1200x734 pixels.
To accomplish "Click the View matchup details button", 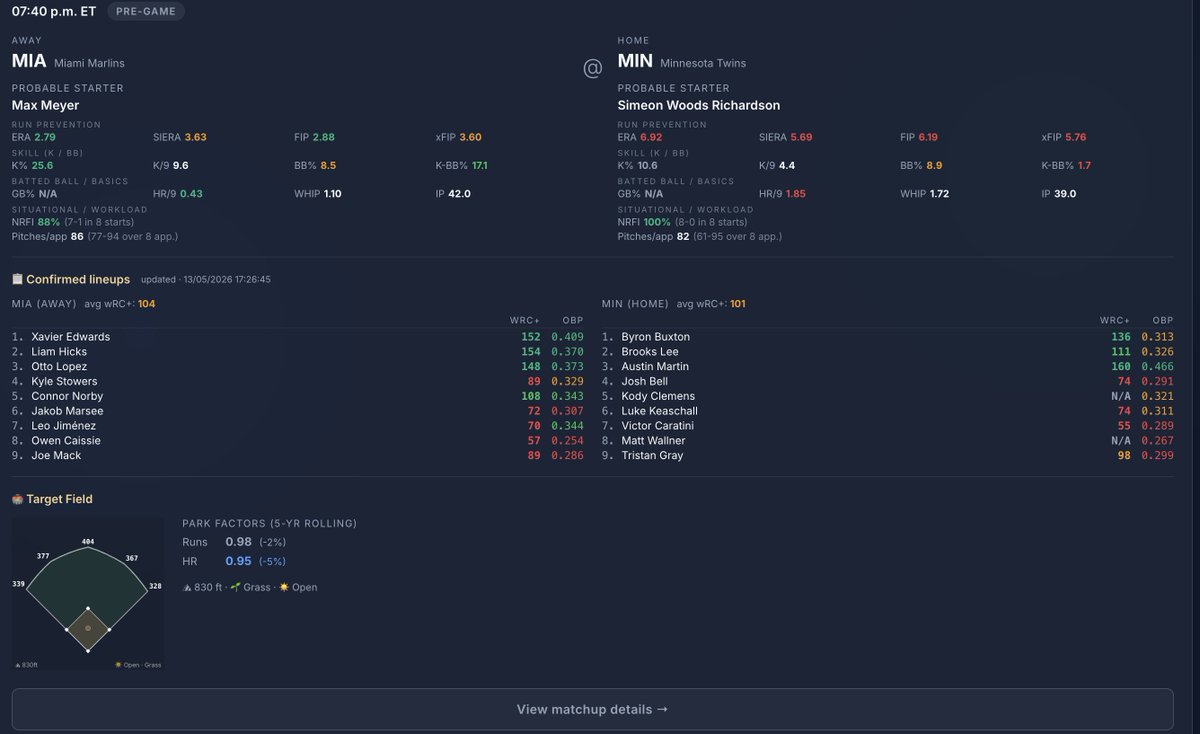I will [592, 709].
